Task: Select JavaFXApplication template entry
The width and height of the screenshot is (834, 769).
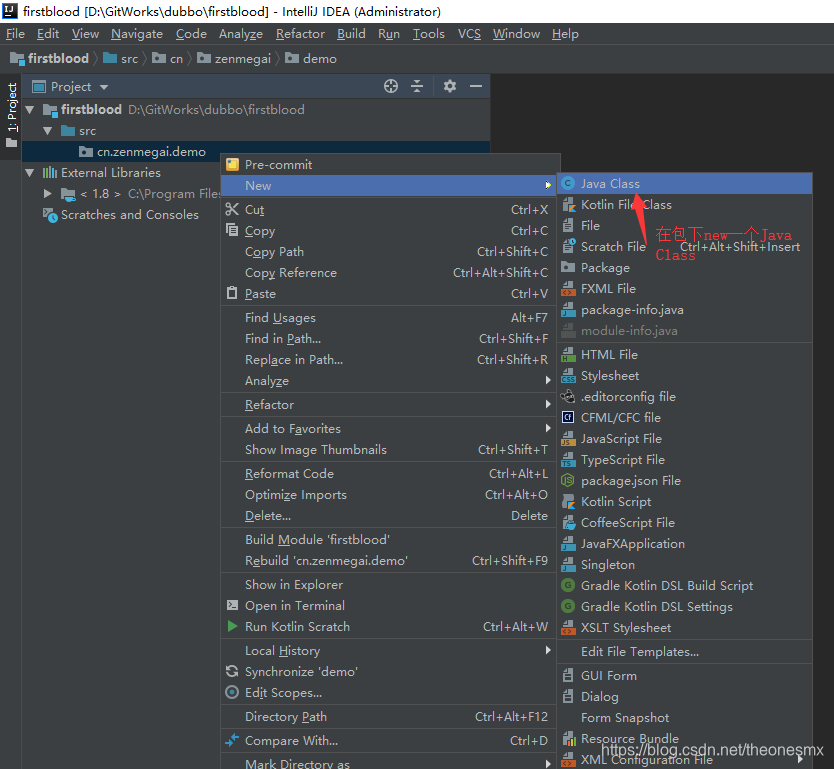Action: tap(685, 544)
